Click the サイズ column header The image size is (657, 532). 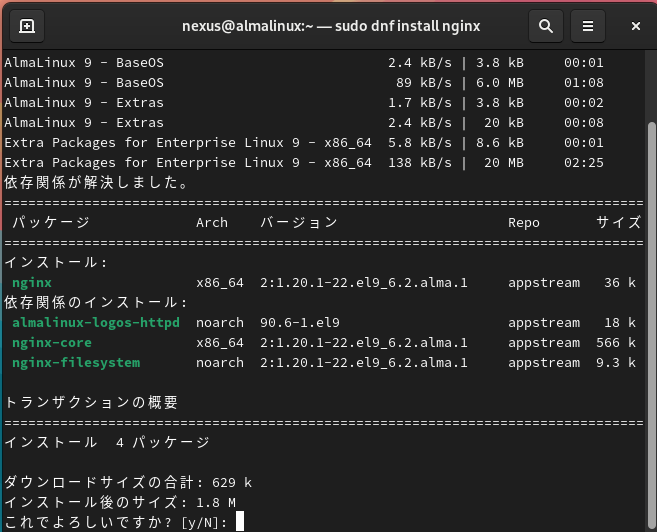tap(616, 223)
